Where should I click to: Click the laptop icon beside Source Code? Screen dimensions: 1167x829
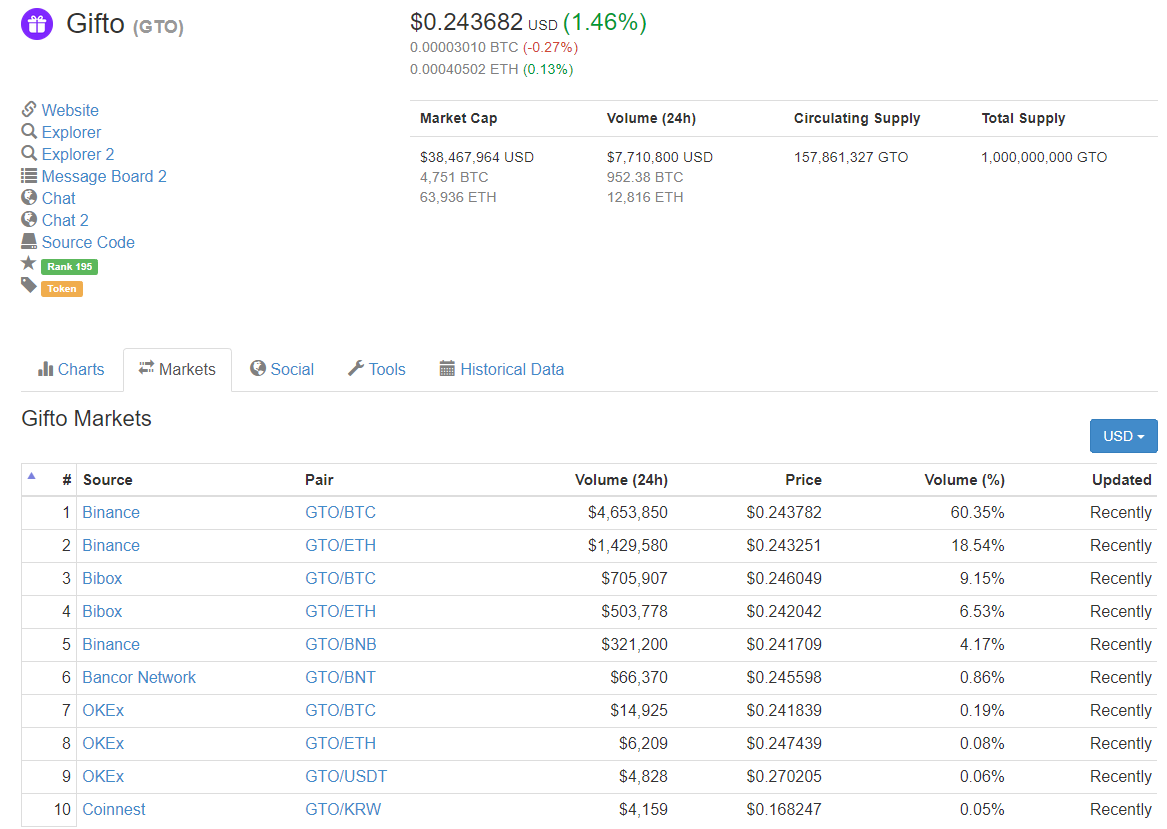pos(29,241)
